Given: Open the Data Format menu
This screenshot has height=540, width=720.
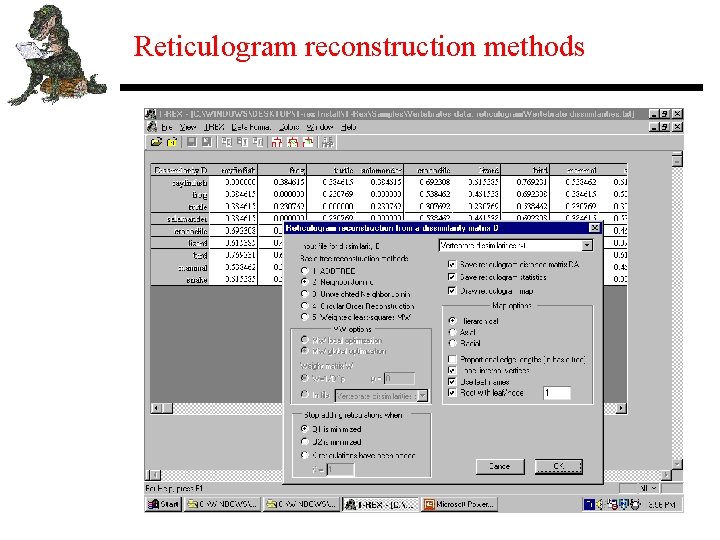Looking at the screenshot, I should (x=251, y=127).
